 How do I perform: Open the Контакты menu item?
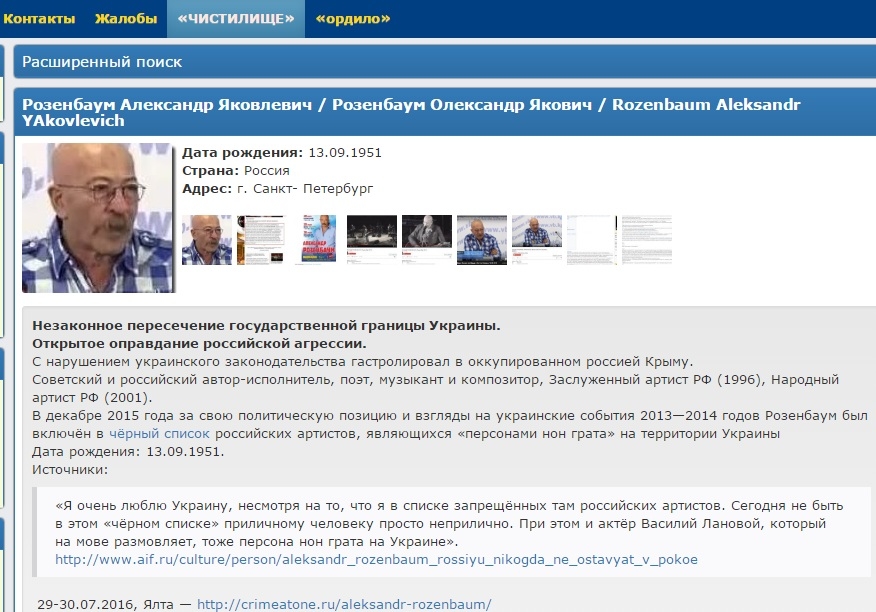coord(39,18)
